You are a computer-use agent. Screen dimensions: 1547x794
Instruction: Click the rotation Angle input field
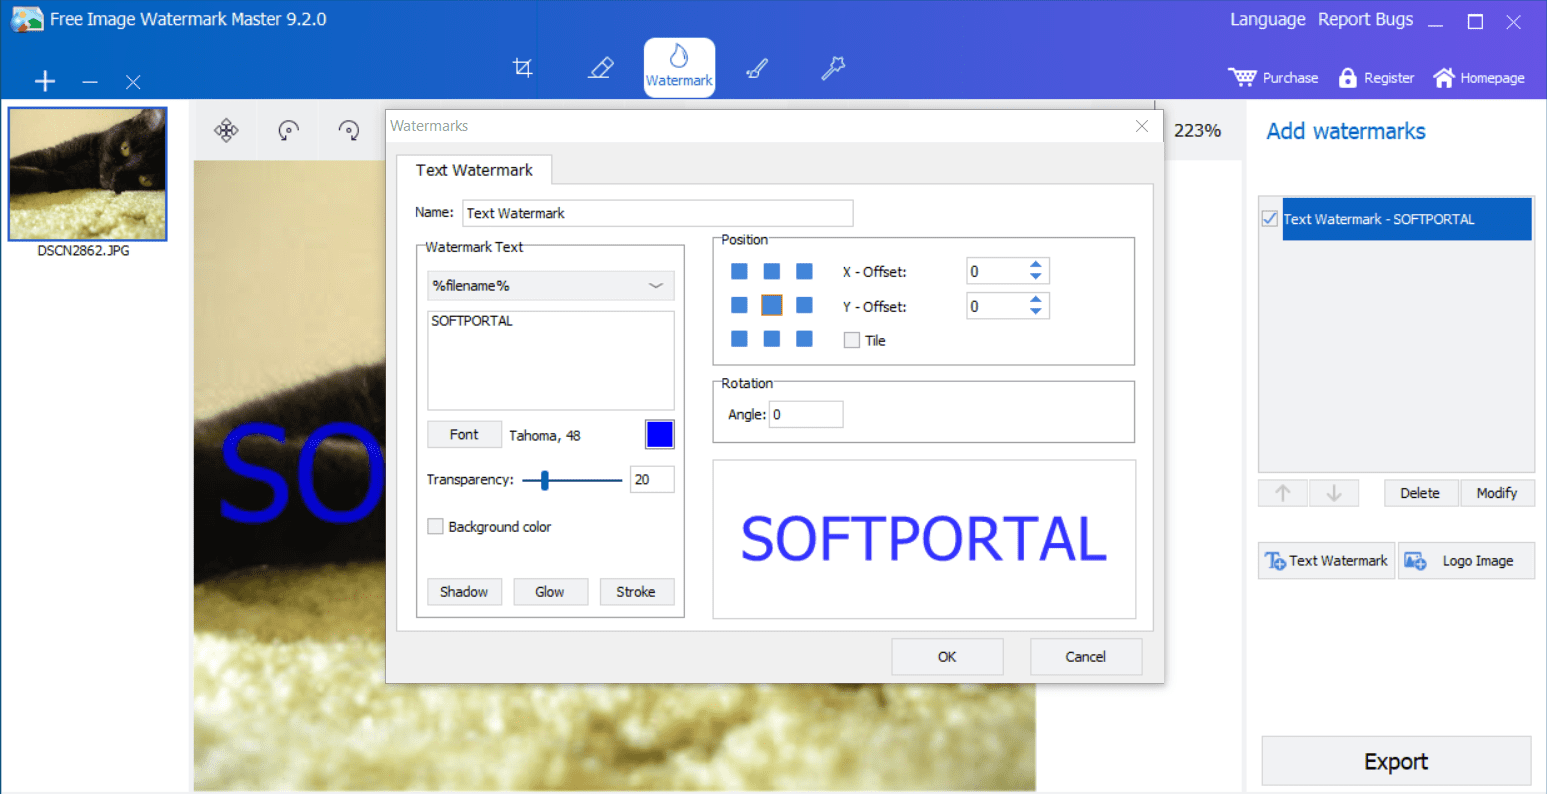click(806, 414)
